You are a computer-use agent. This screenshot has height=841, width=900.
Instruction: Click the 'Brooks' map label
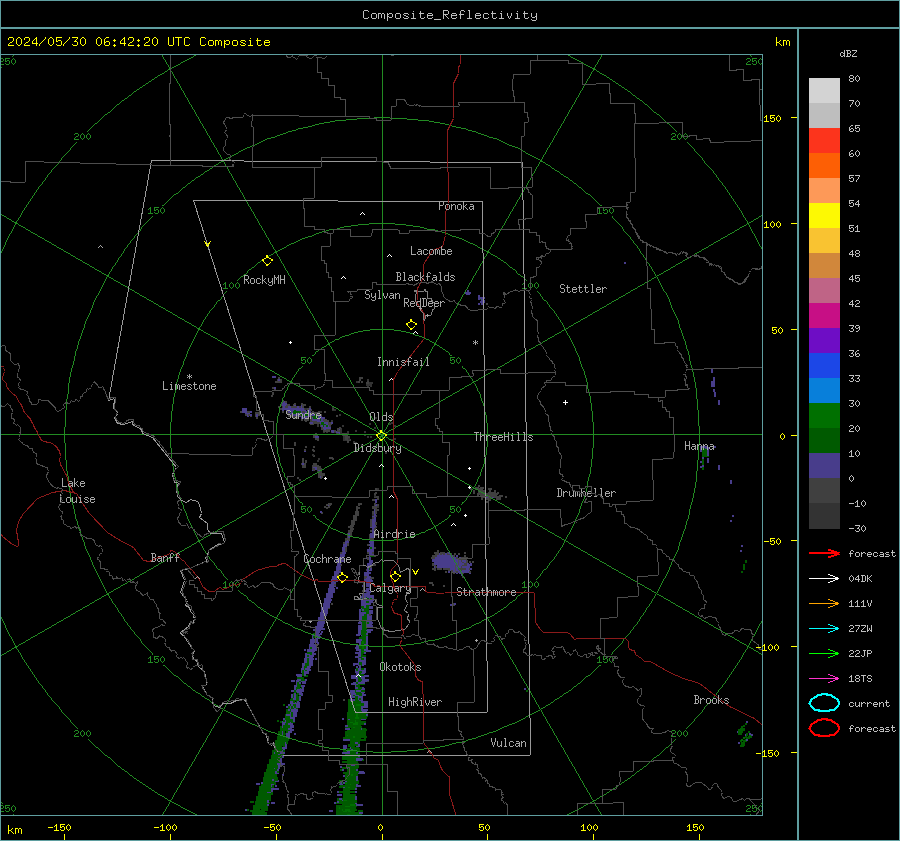pyautogui.click(x=711, y=700)
